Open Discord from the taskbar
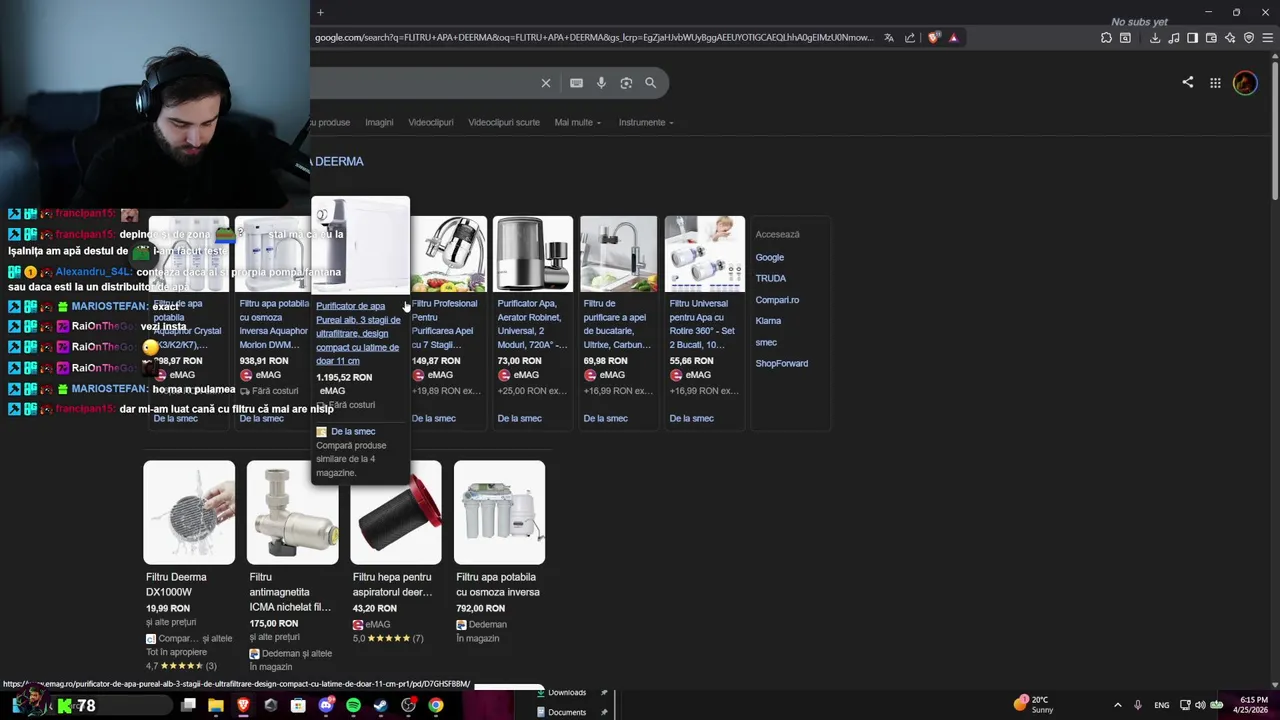The width and height of the screenshot is (1280, 720). point(326,705)
